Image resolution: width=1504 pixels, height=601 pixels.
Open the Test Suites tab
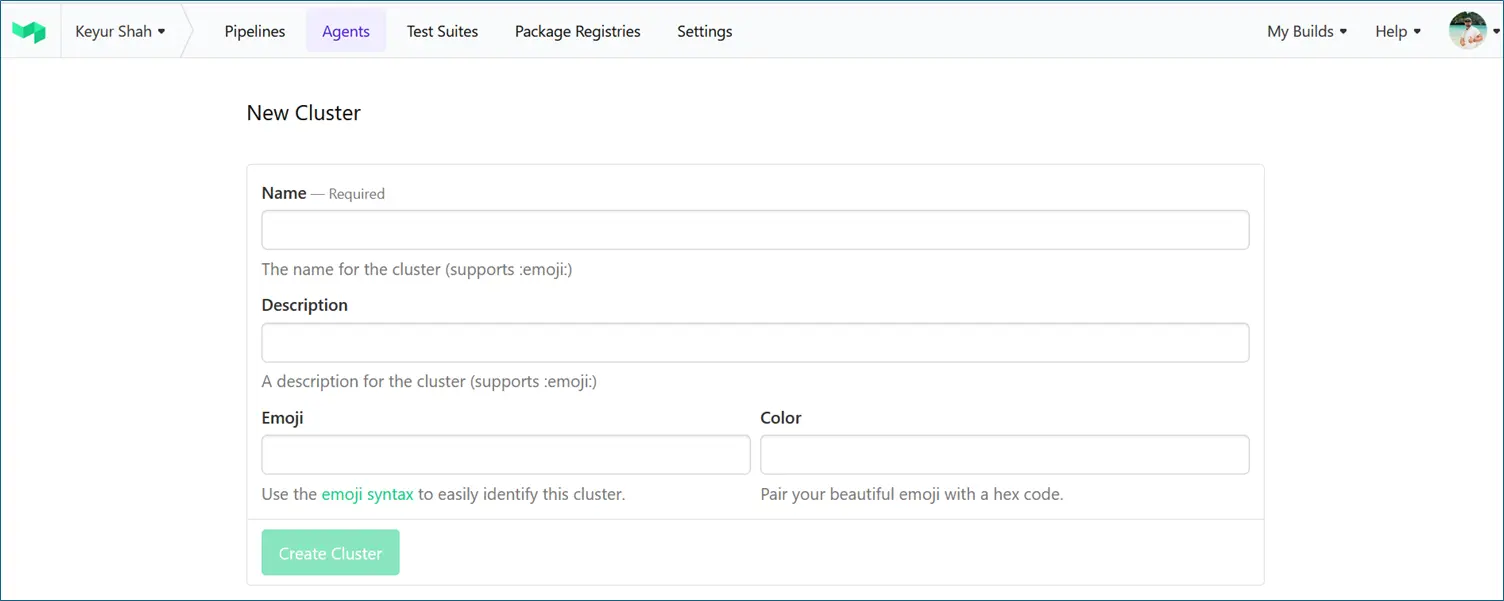coord(442,31)
